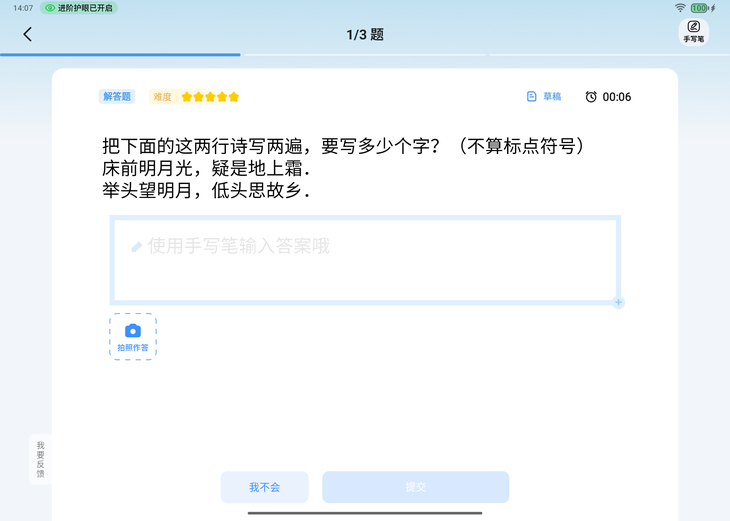
Task: Tap the 我不会 button
Action: [x=264, y=487]
